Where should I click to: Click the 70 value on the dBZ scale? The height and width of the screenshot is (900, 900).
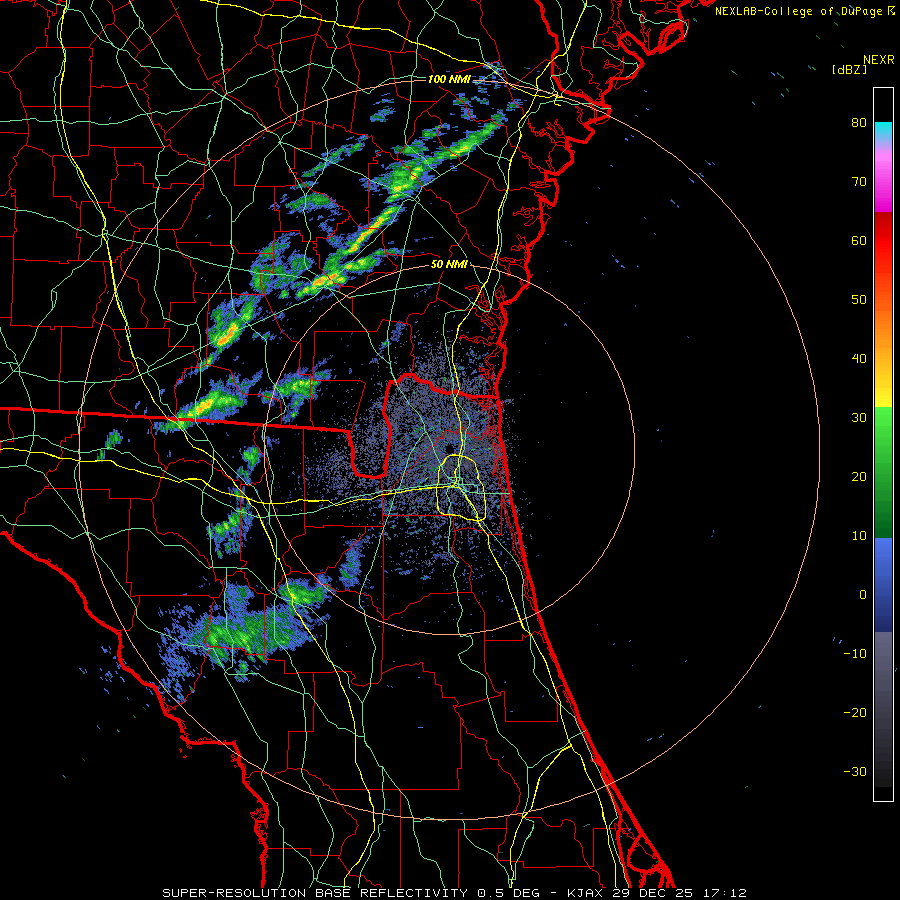[x=859, y=182]
